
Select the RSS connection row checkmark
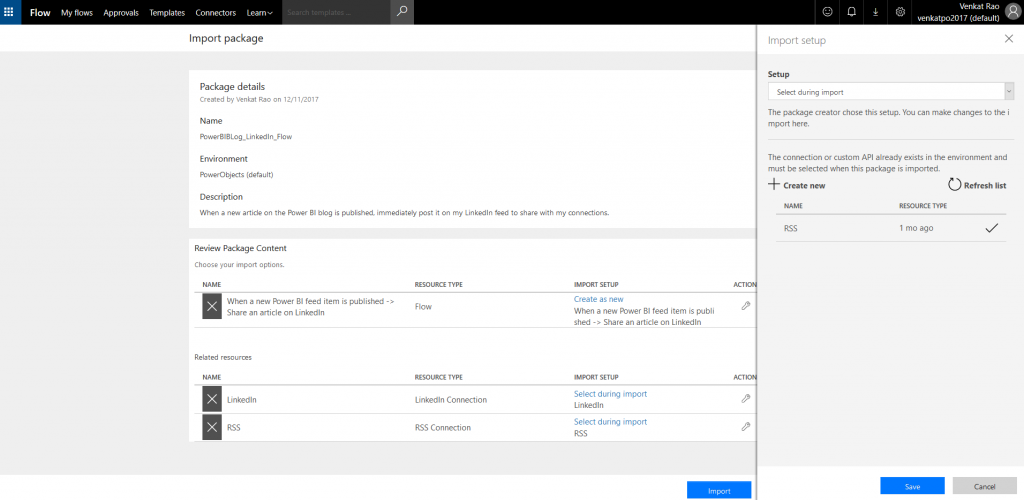pos(991,228)
